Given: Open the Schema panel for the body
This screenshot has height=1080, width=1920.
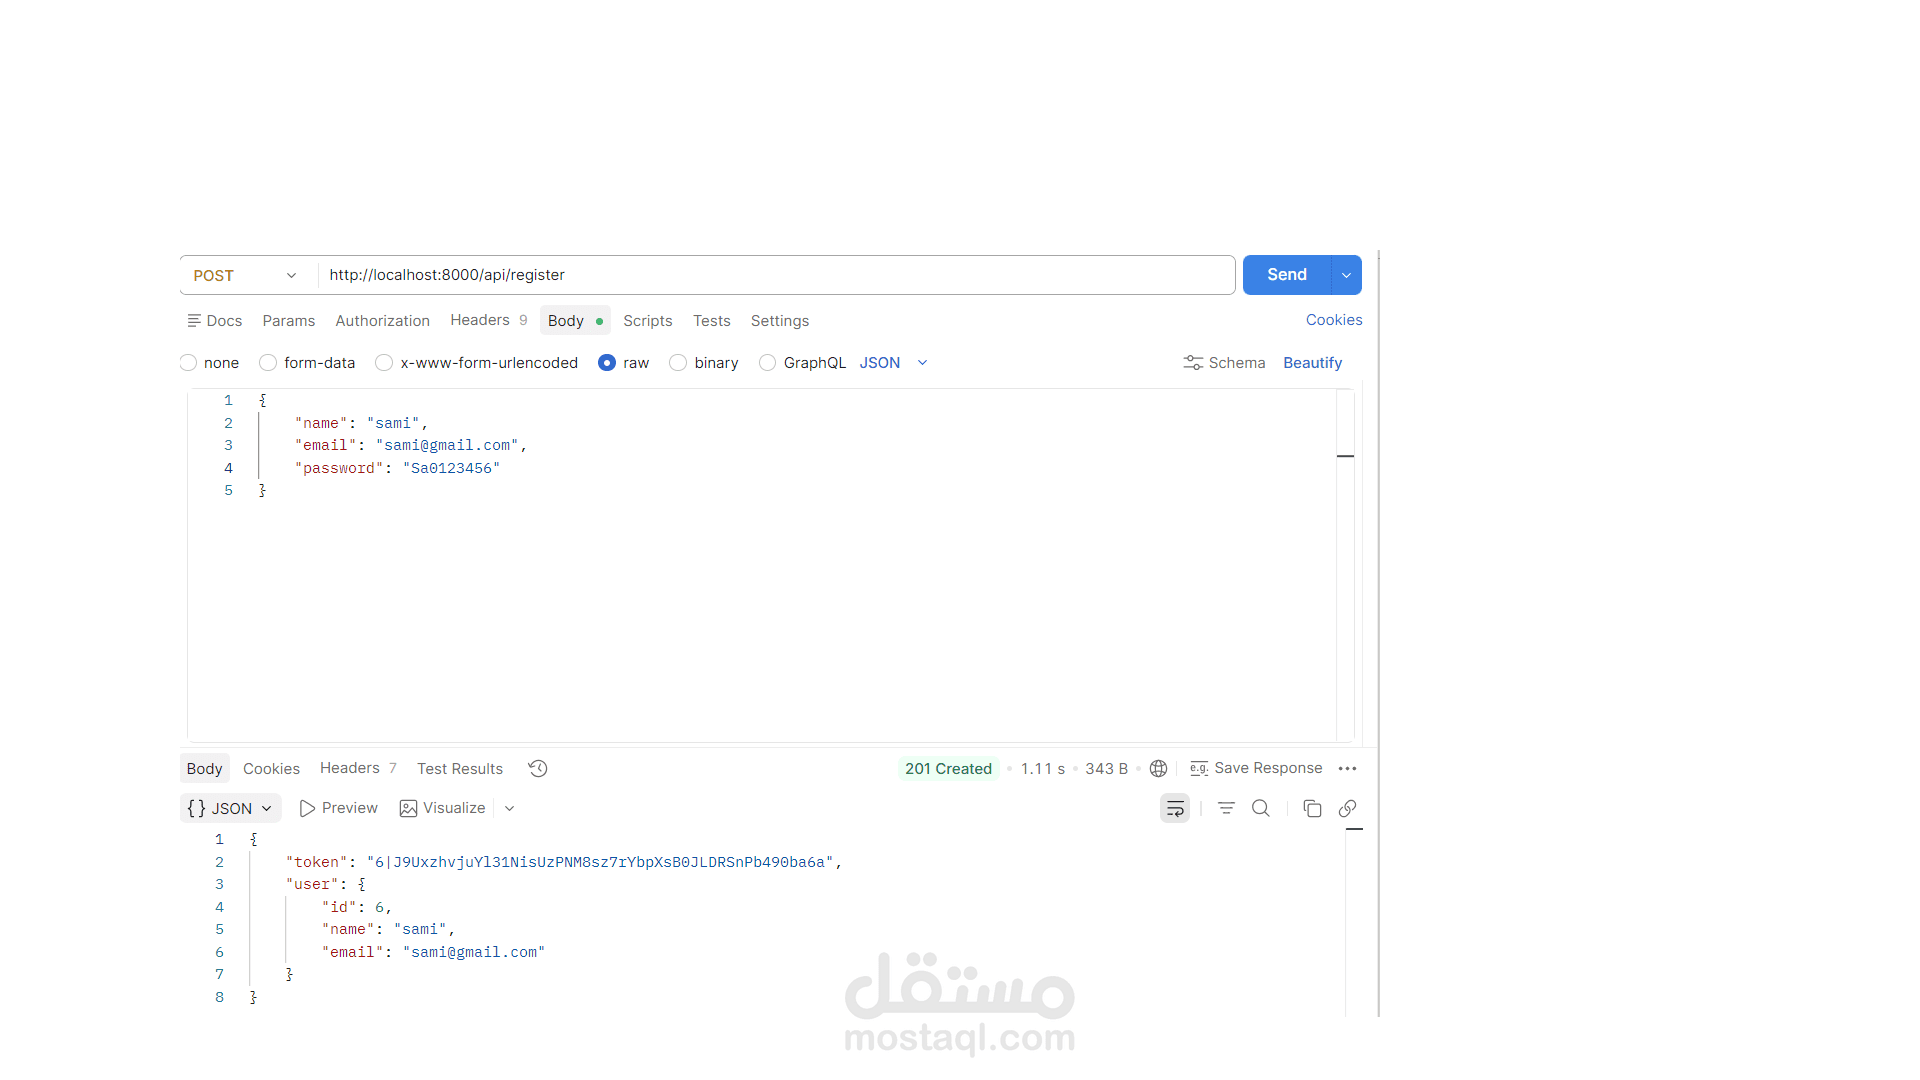Looking at the screenshot, I should point(1225,363).
